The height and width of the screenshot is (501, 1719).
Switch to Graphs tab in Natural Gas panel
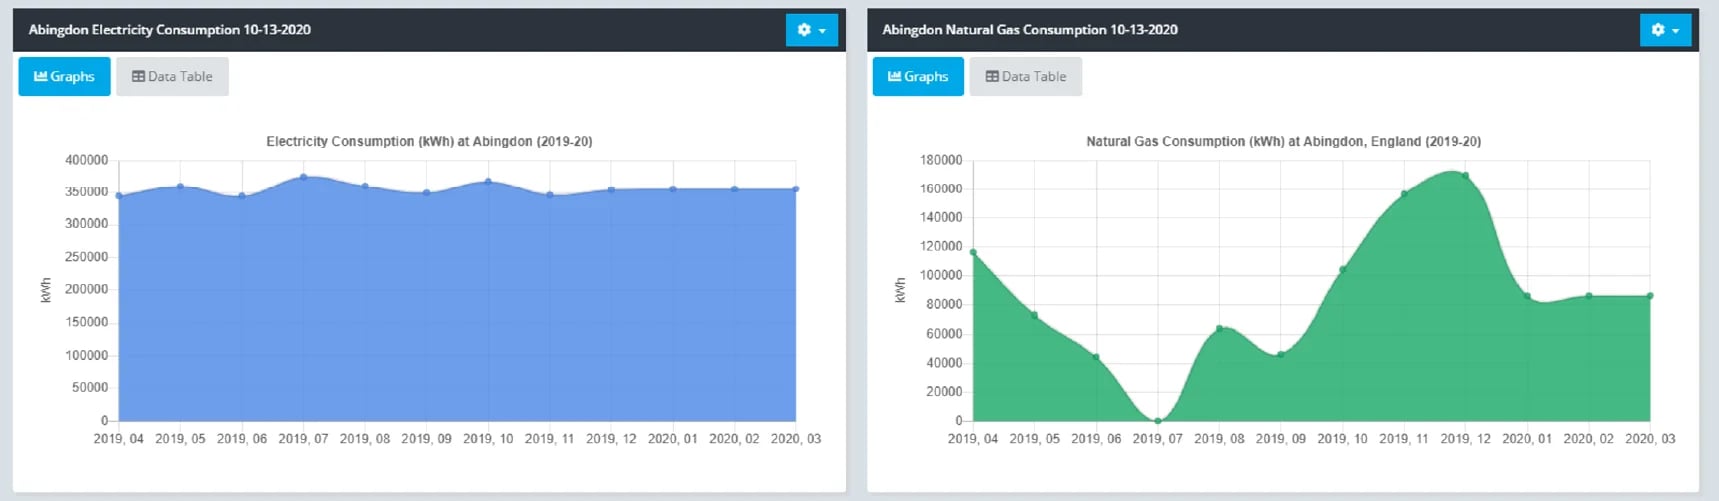[x=917, y=77]
